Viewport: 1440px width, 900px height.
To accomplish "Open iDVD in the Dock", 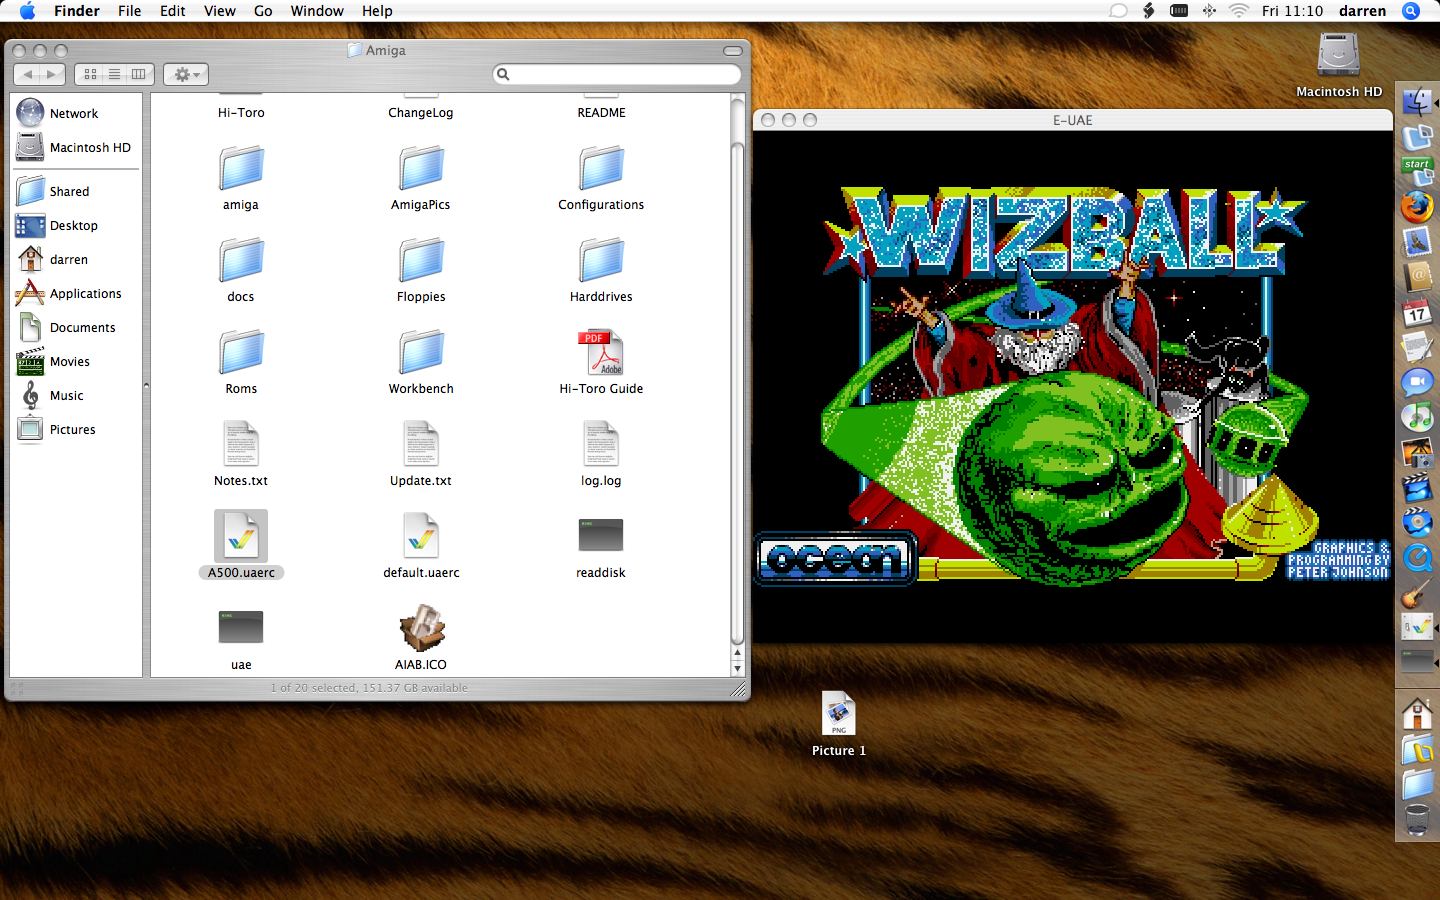I will pos(1417,523).
